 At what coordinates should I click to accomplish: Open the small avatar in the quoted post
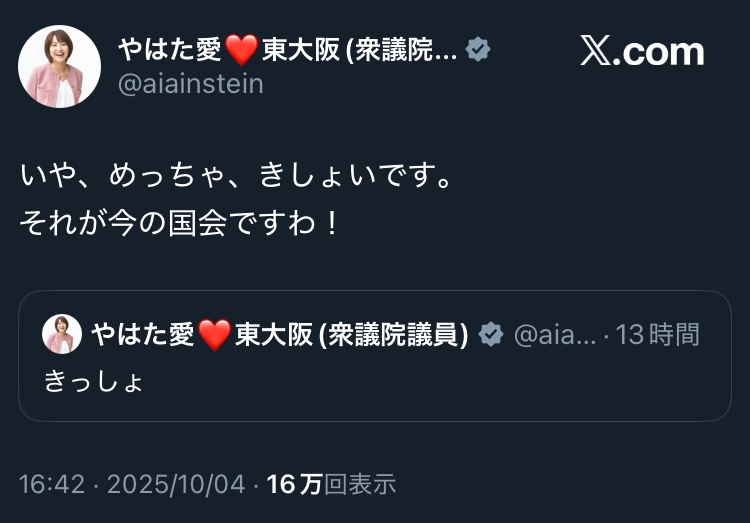62,334
